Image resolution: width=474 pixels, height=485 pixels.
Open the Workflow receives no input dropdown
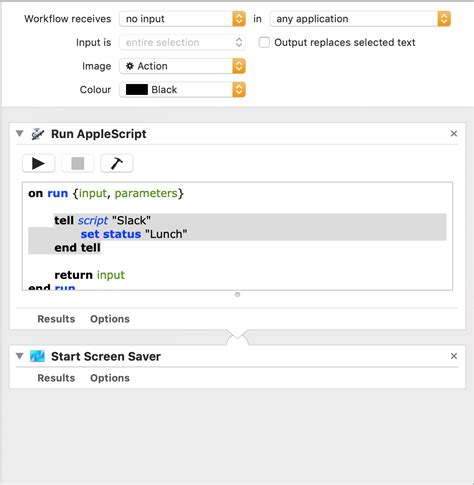[x=182, y=19]
